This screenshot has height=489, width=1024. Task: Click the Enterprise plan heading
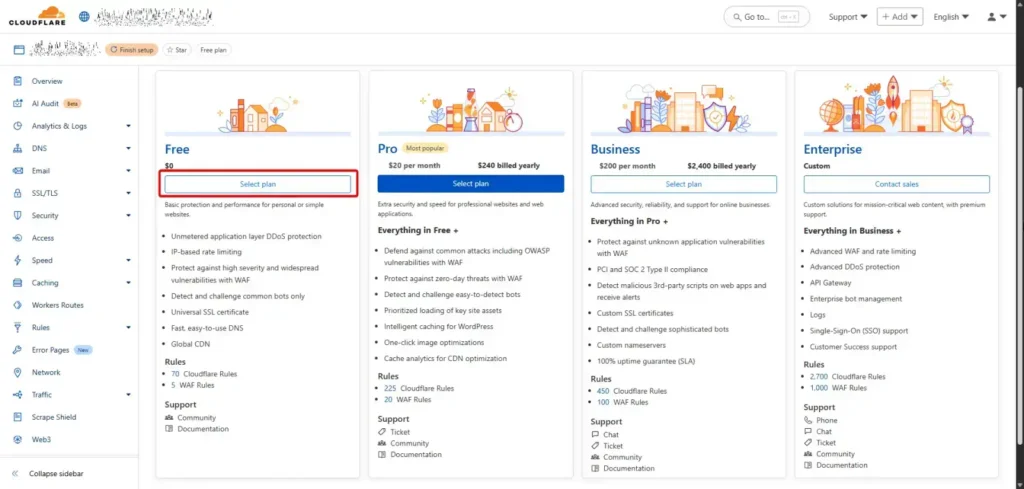(833, 150)
